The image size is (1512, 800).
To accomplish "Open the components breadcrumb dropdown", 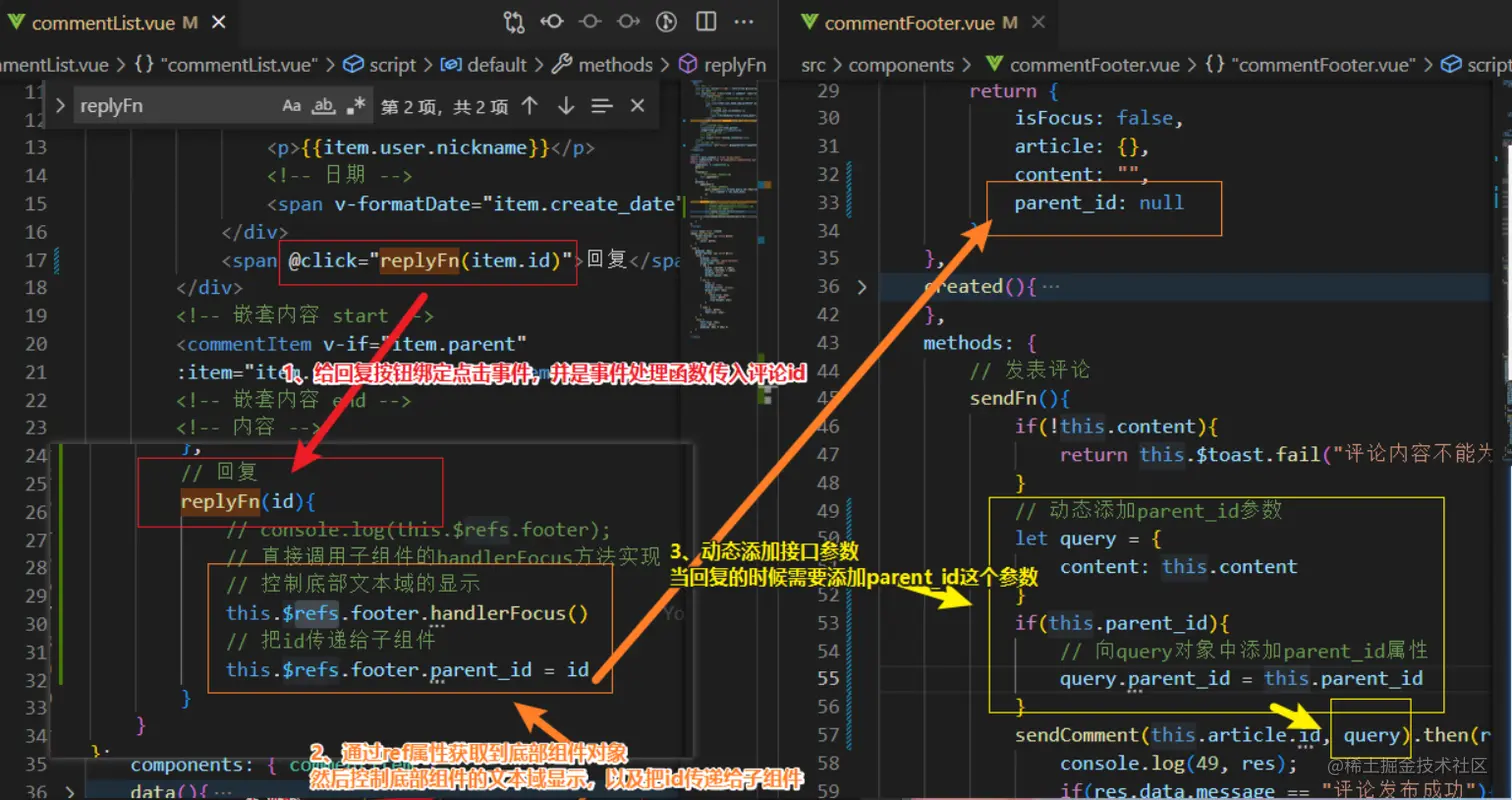I will tap(901, 65).
